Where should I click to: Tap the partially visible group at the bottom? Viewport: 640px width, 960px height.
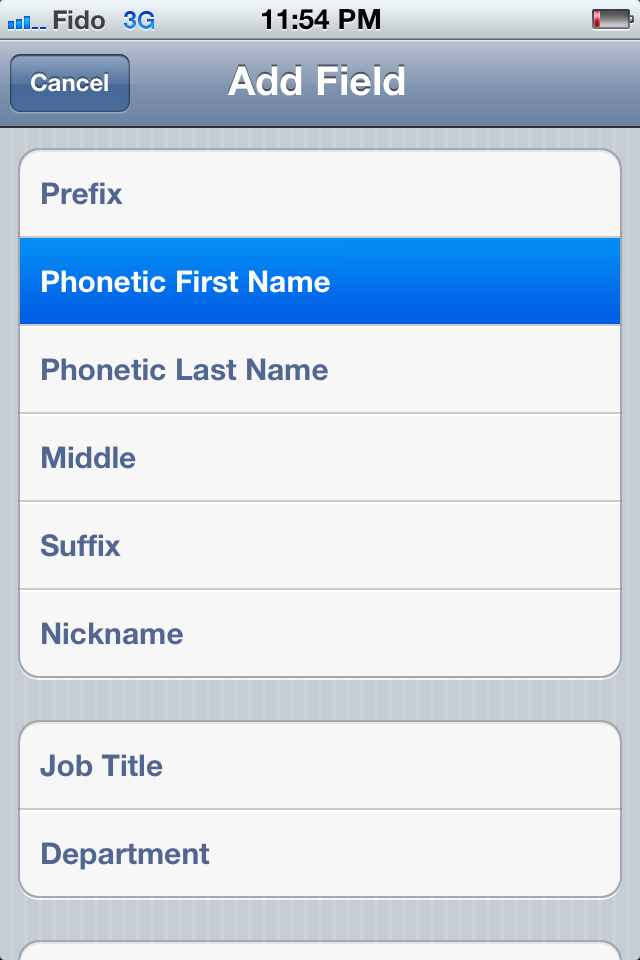pos(320,951)
